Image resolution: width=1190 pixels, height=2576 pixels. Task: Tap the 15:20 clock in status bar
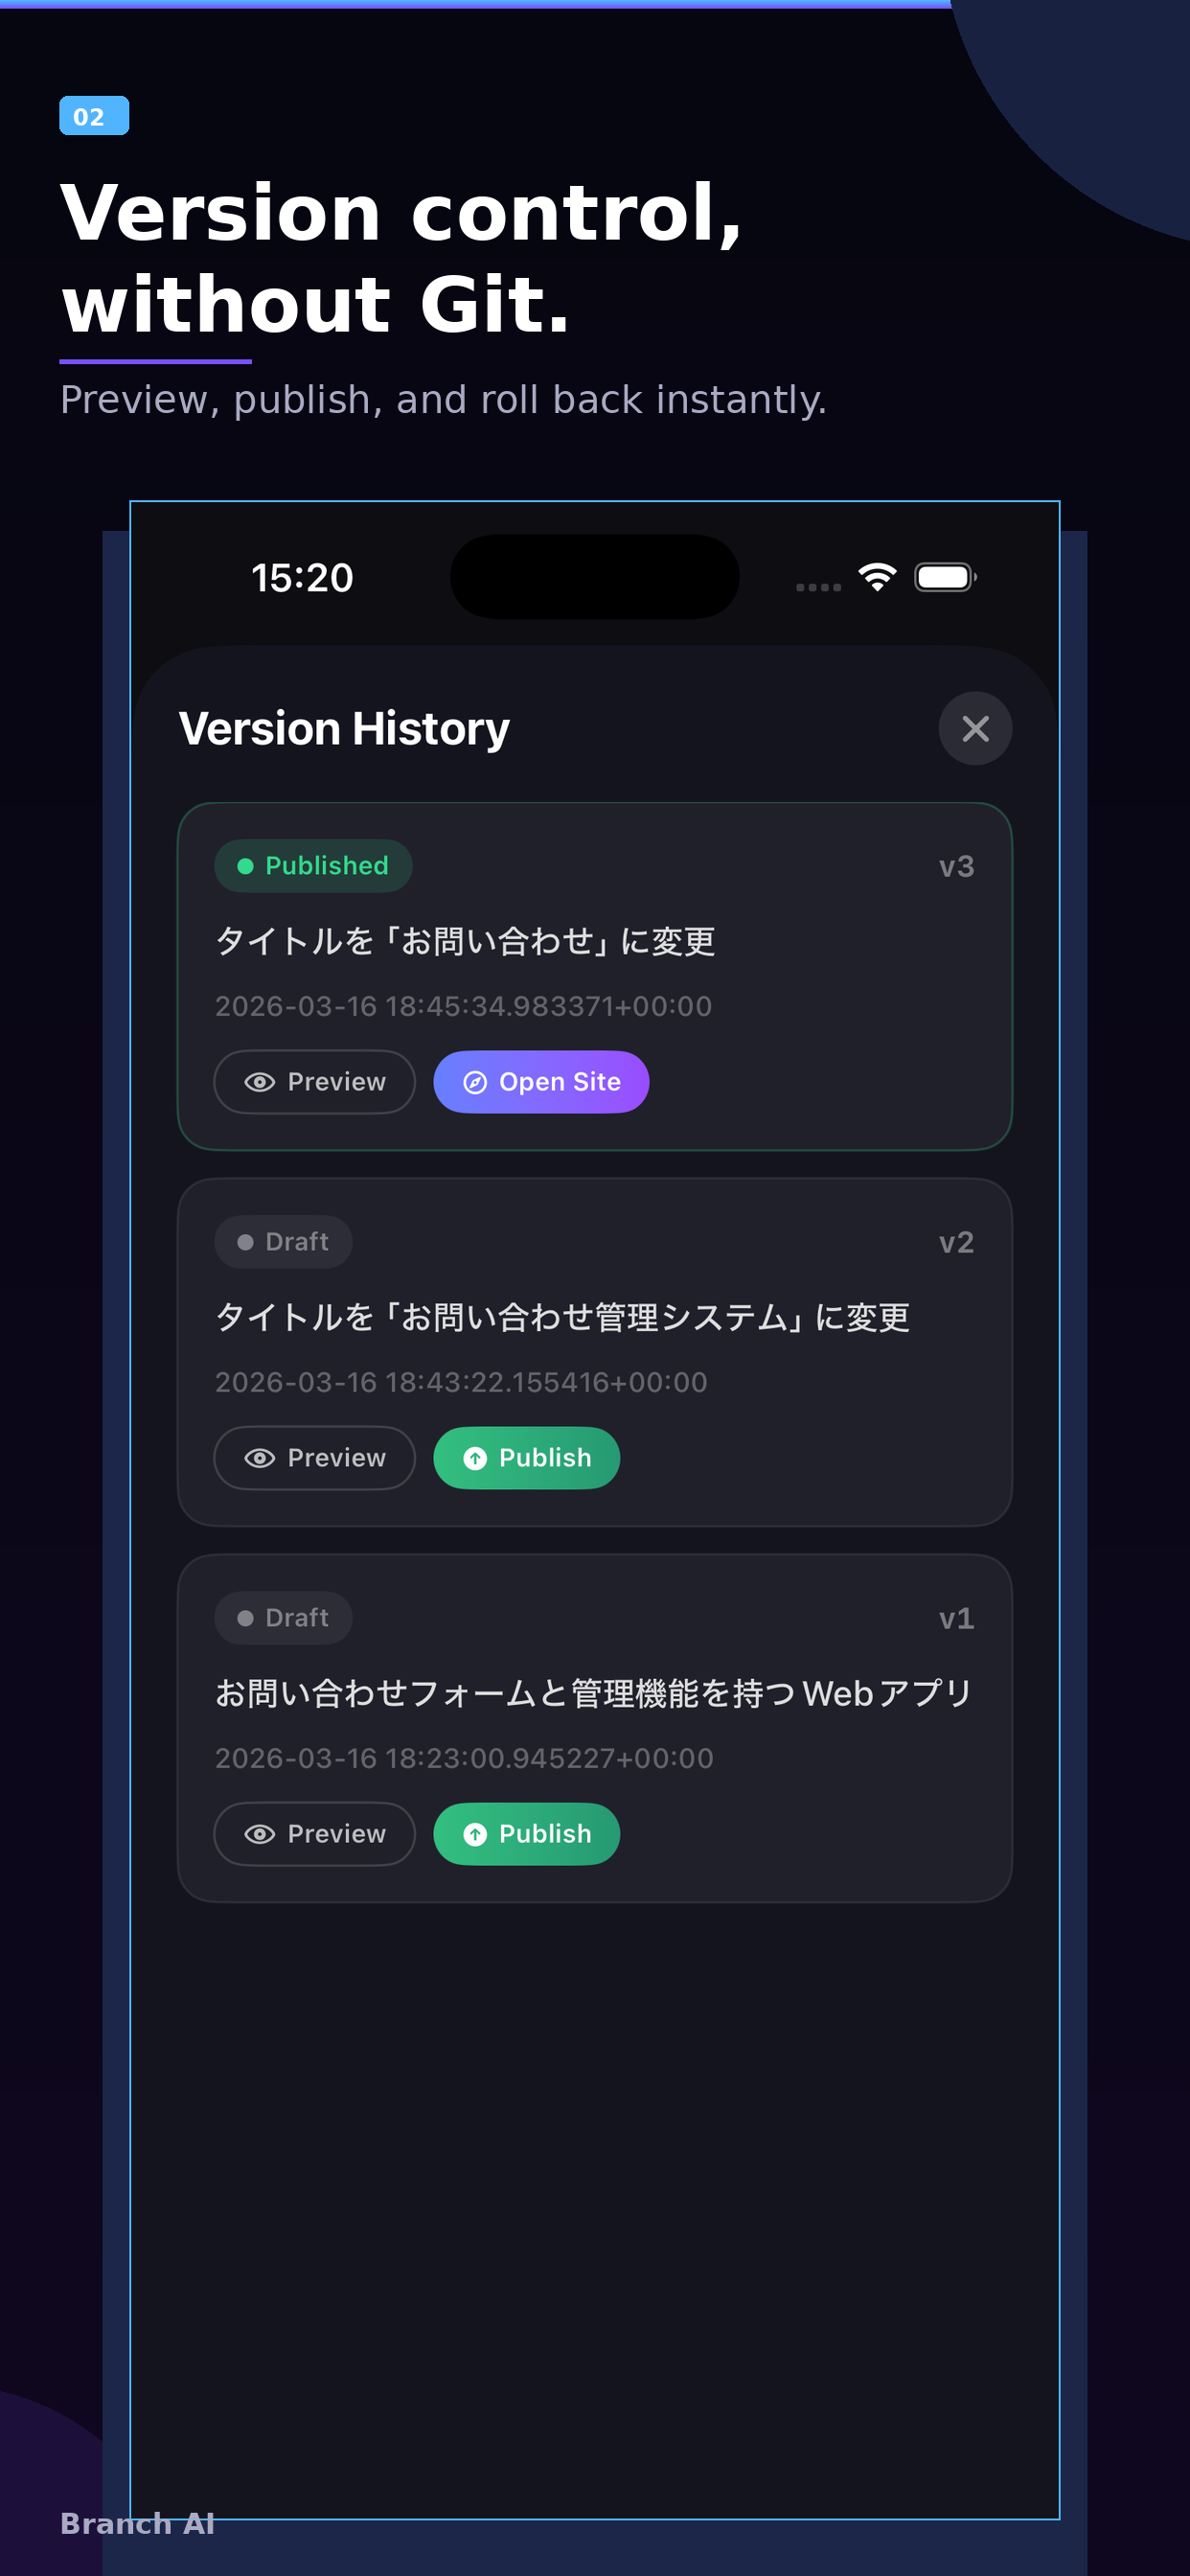tap(302, 578)
